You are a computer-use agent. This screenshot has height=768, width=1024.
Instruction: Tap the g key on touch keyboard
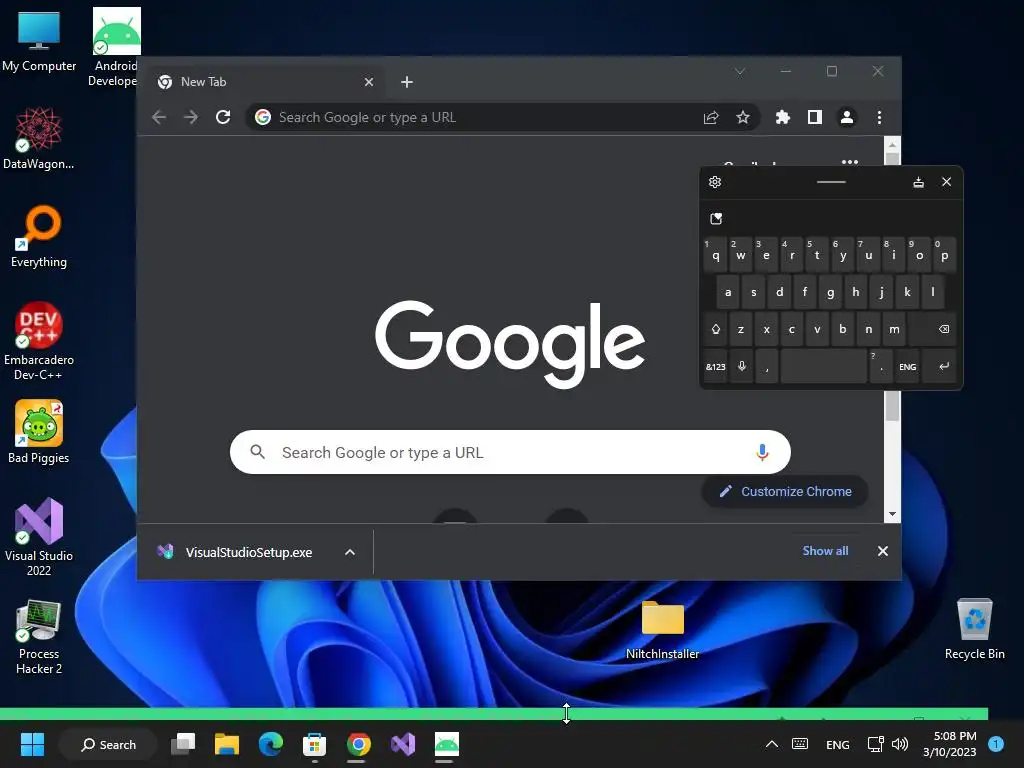(x=830, y=292)
